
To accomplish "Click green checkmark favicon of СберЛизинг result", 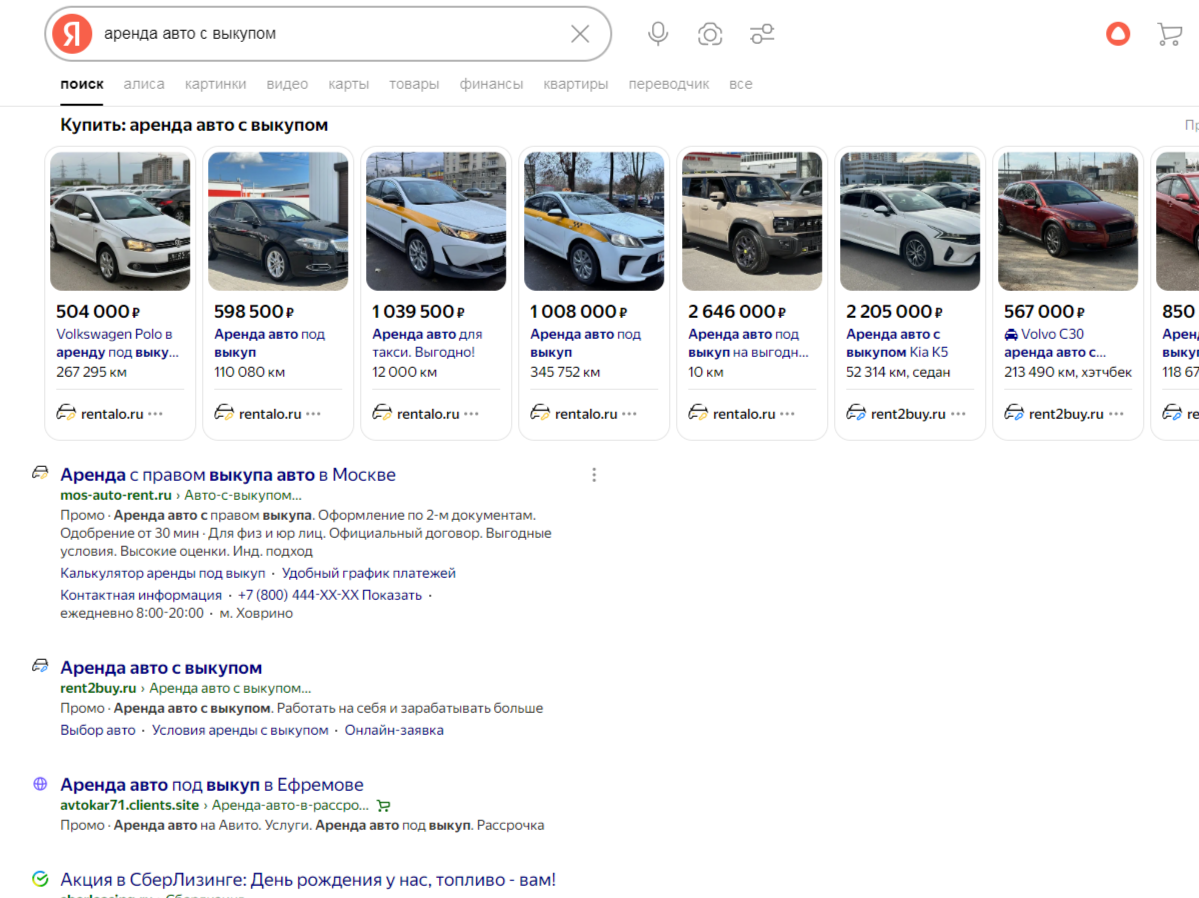I will pyautogui.click(x=41, y=879).
